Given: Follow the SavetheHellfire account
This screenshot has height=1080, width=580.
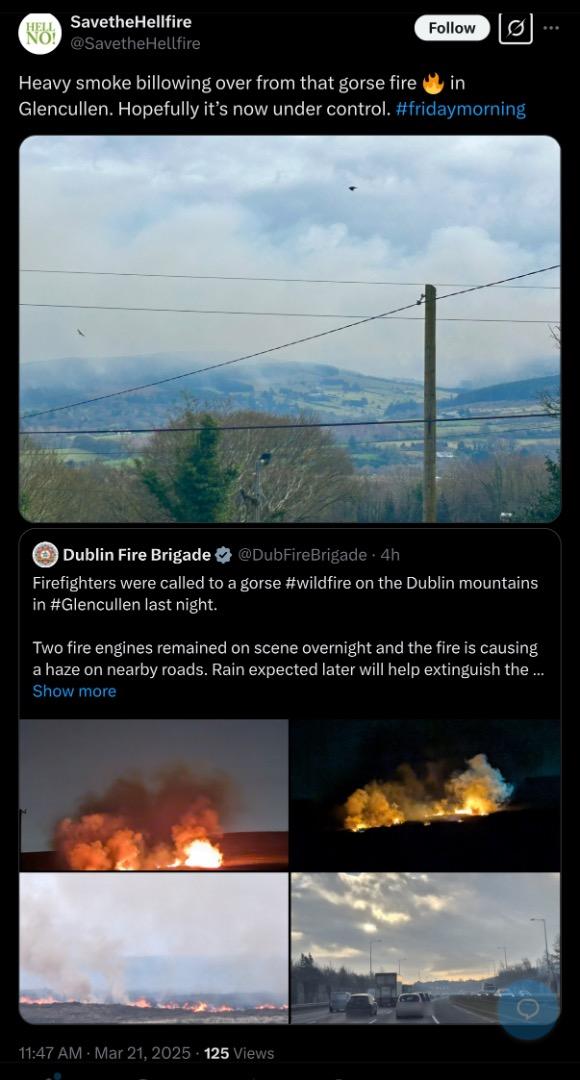Looking at the screenshot, I should point(452,28).
